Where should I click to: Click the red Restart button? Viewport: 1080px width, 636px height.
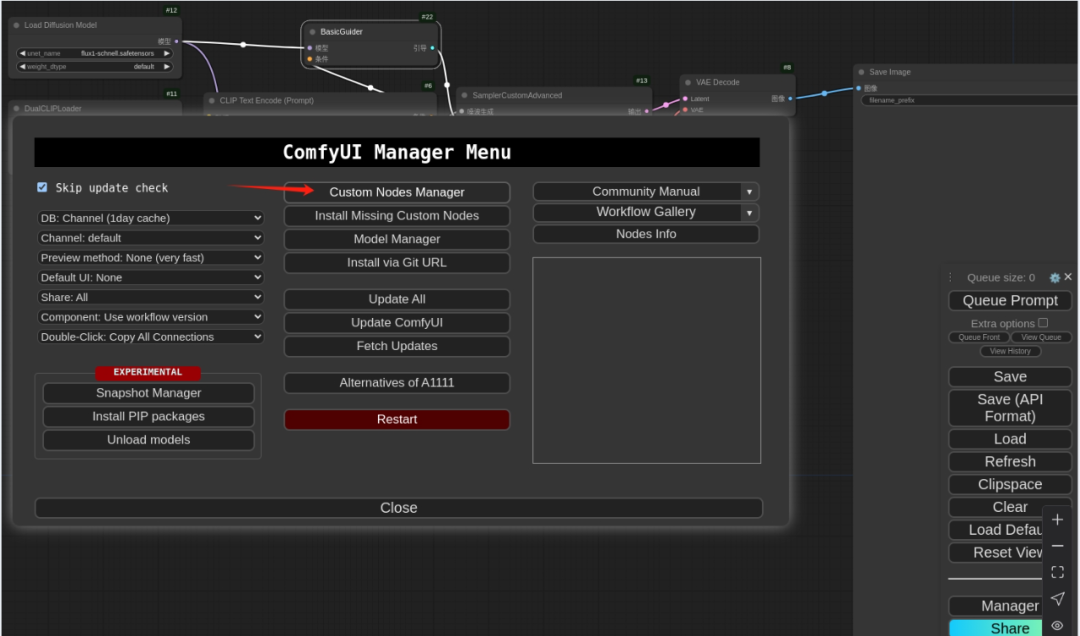click(397, 419)
